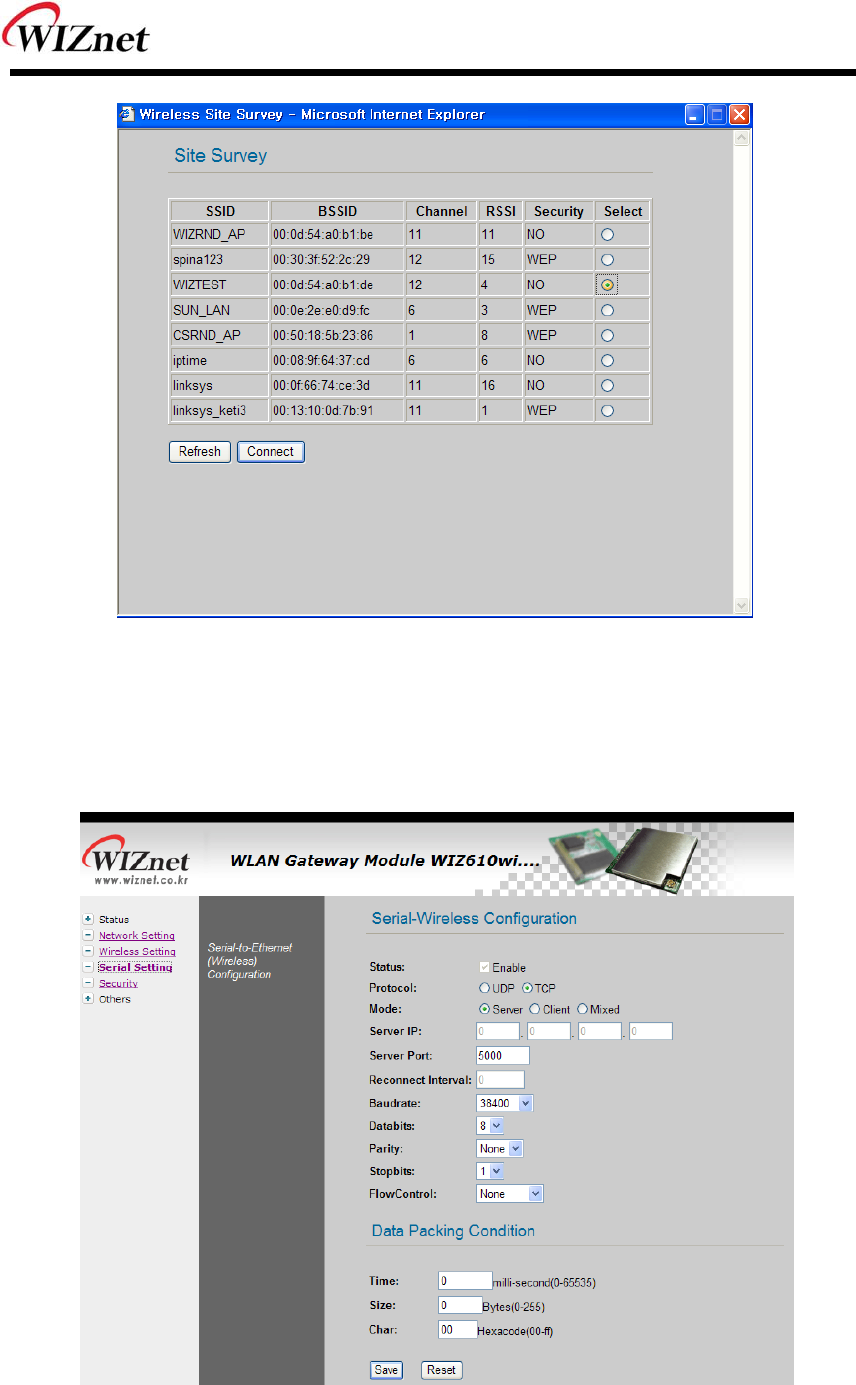Minimize the Wireless Site Survey window
This screenshot has width=856, height=1385.
(x=696, y=115)
